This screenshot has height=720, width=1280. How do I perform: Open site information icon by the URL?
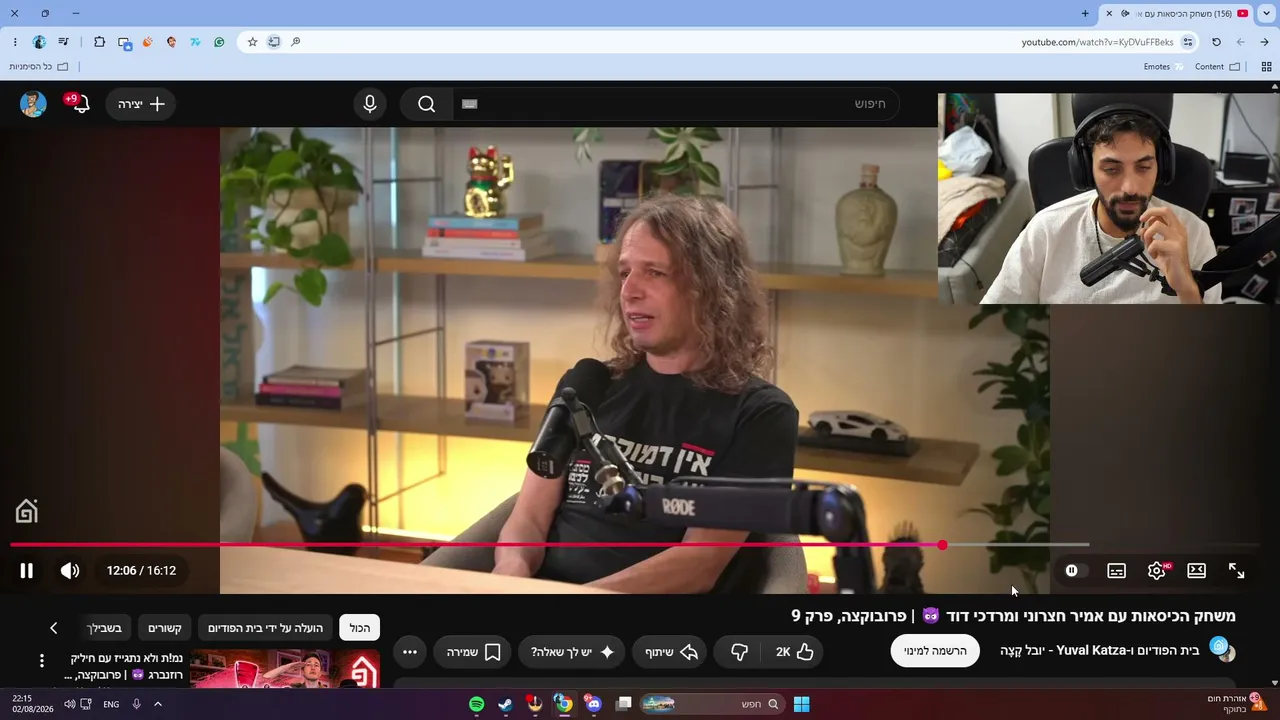tap(1188, 42)
